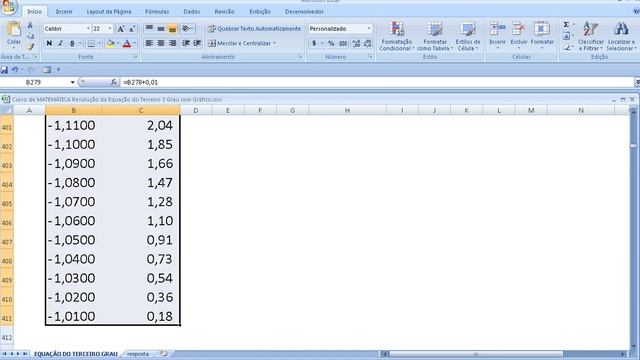Click the text orientation icon
Image resolution: width=640 pixels, height=360 pixels.
point(187,29)
